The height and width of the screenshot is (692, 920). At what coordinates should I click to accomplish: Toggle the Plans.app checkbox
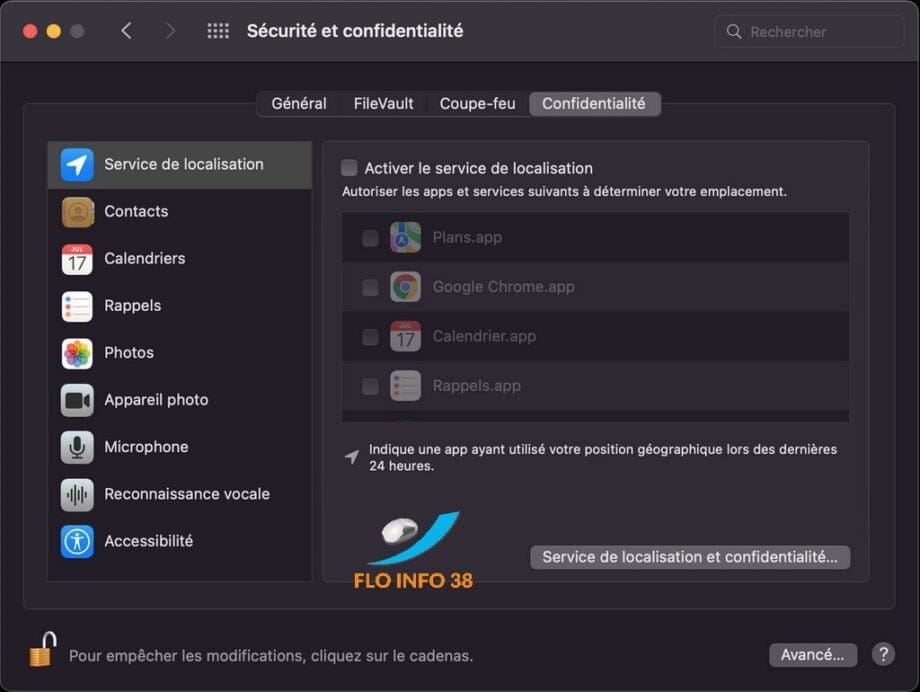(370, 238)
